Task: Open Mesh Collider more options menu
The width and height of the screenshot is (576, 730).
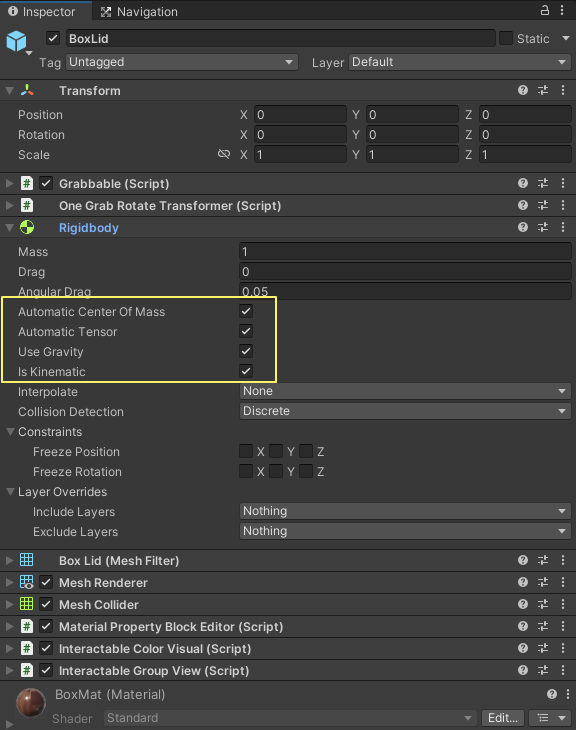Action: coord(563,604)
